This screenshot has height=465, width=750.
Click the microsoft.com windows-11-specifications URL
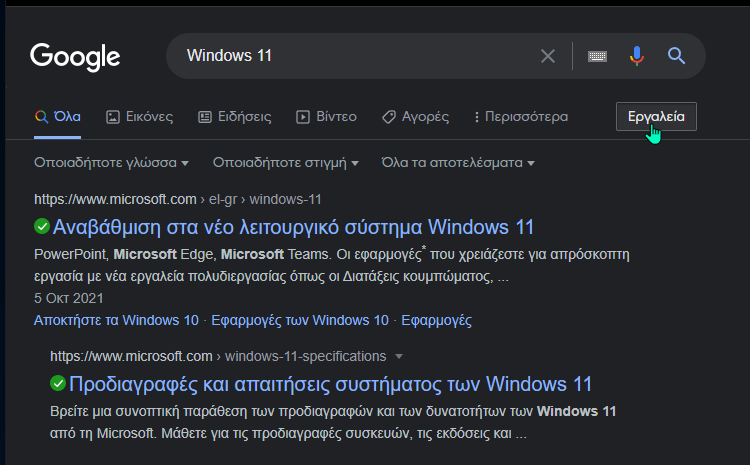tap(218, 356)
